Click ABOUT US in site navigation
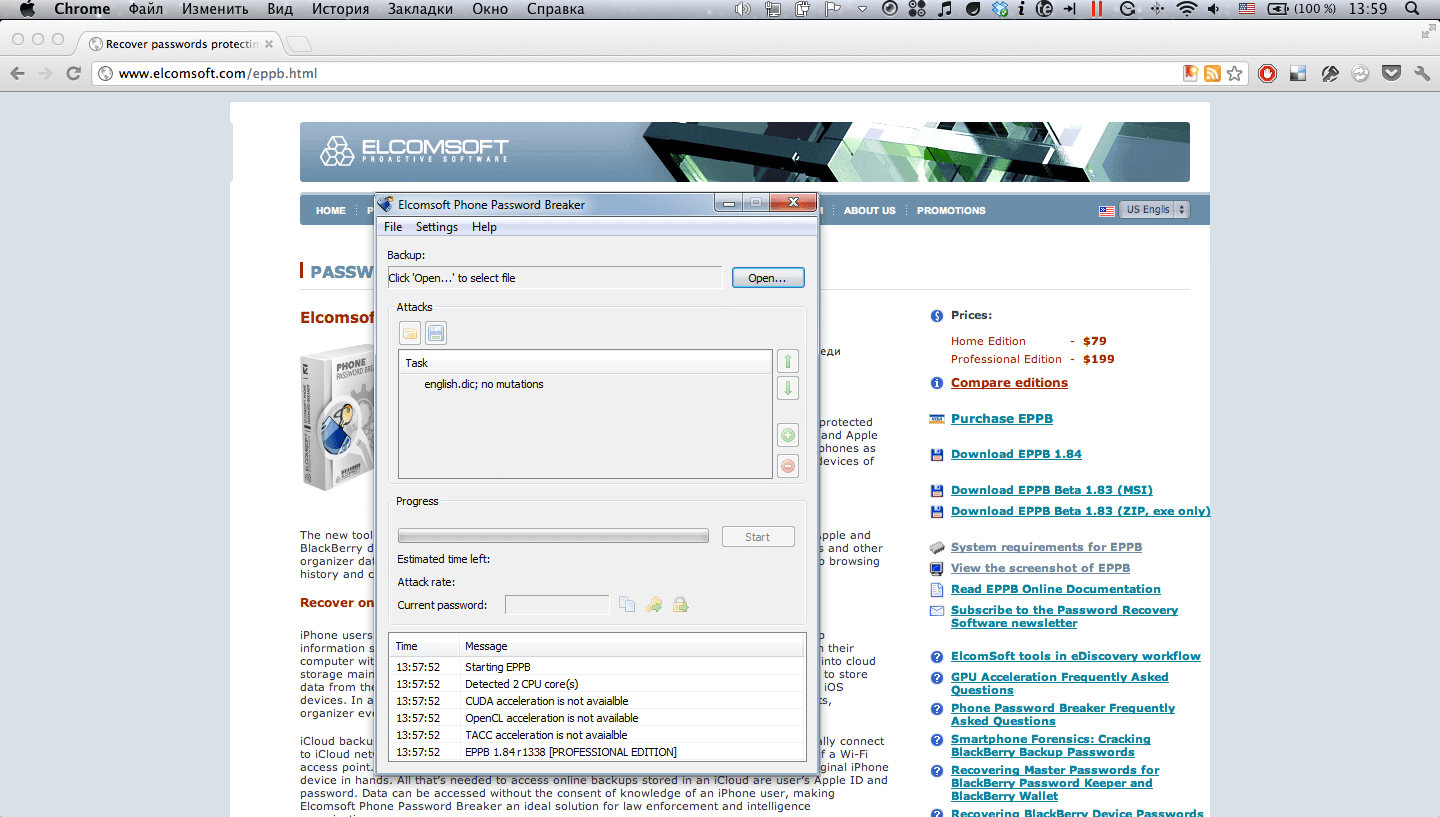The image size is (1440, 817). 869,211
